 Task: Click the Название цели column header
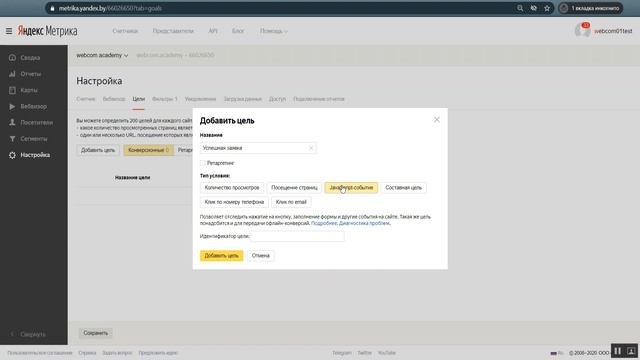[132, 178]
